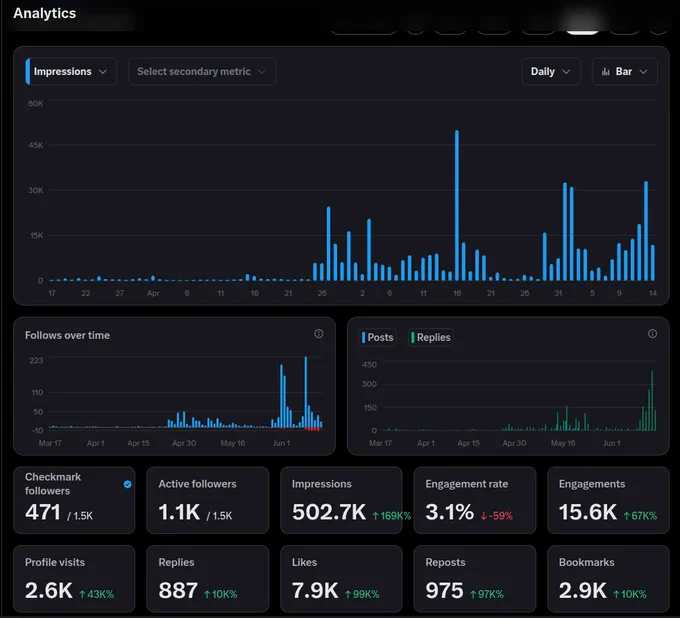
Task: Select the Engagements 15.6K stat card
Action: 608,500
